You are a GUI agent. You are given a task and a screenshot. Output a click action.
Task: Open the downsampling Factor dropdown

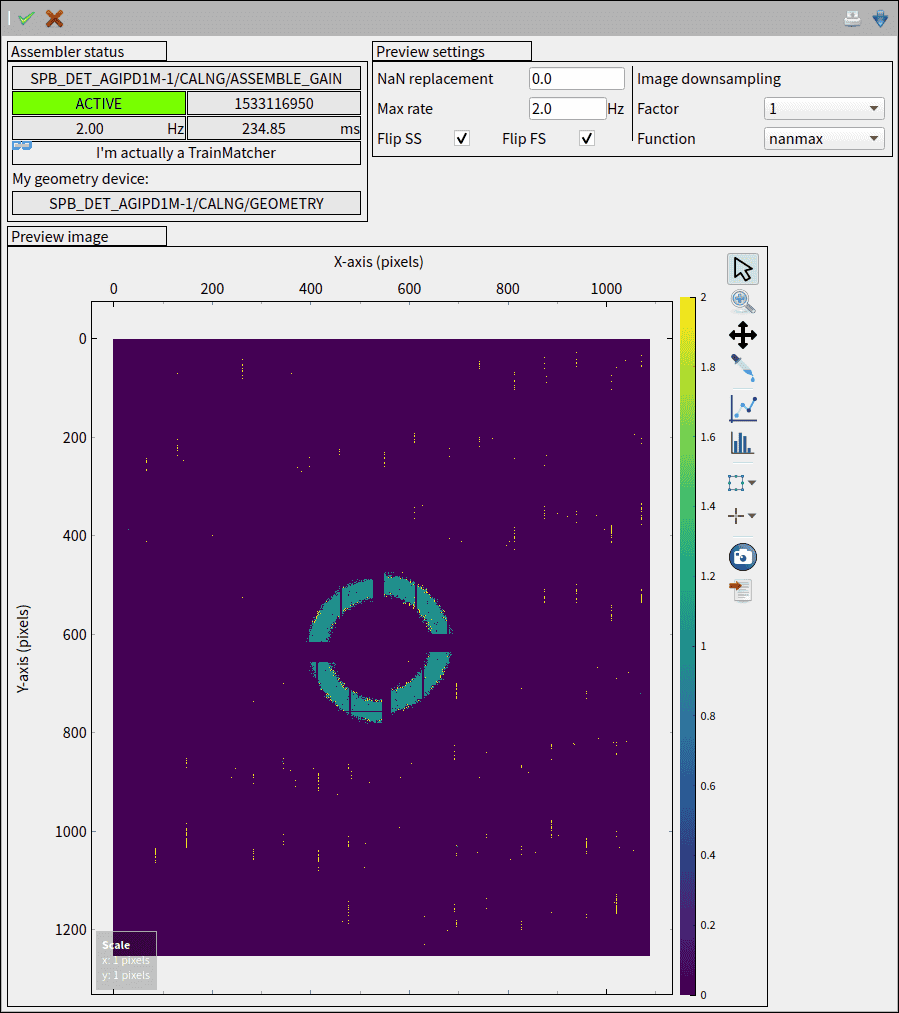[x=824, y=109]
